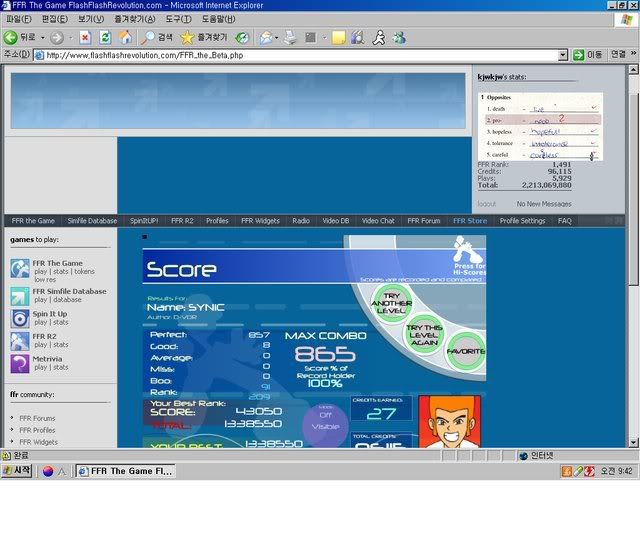
Task: Switch to the FFR Store nav tab
Action: [470, 221]
